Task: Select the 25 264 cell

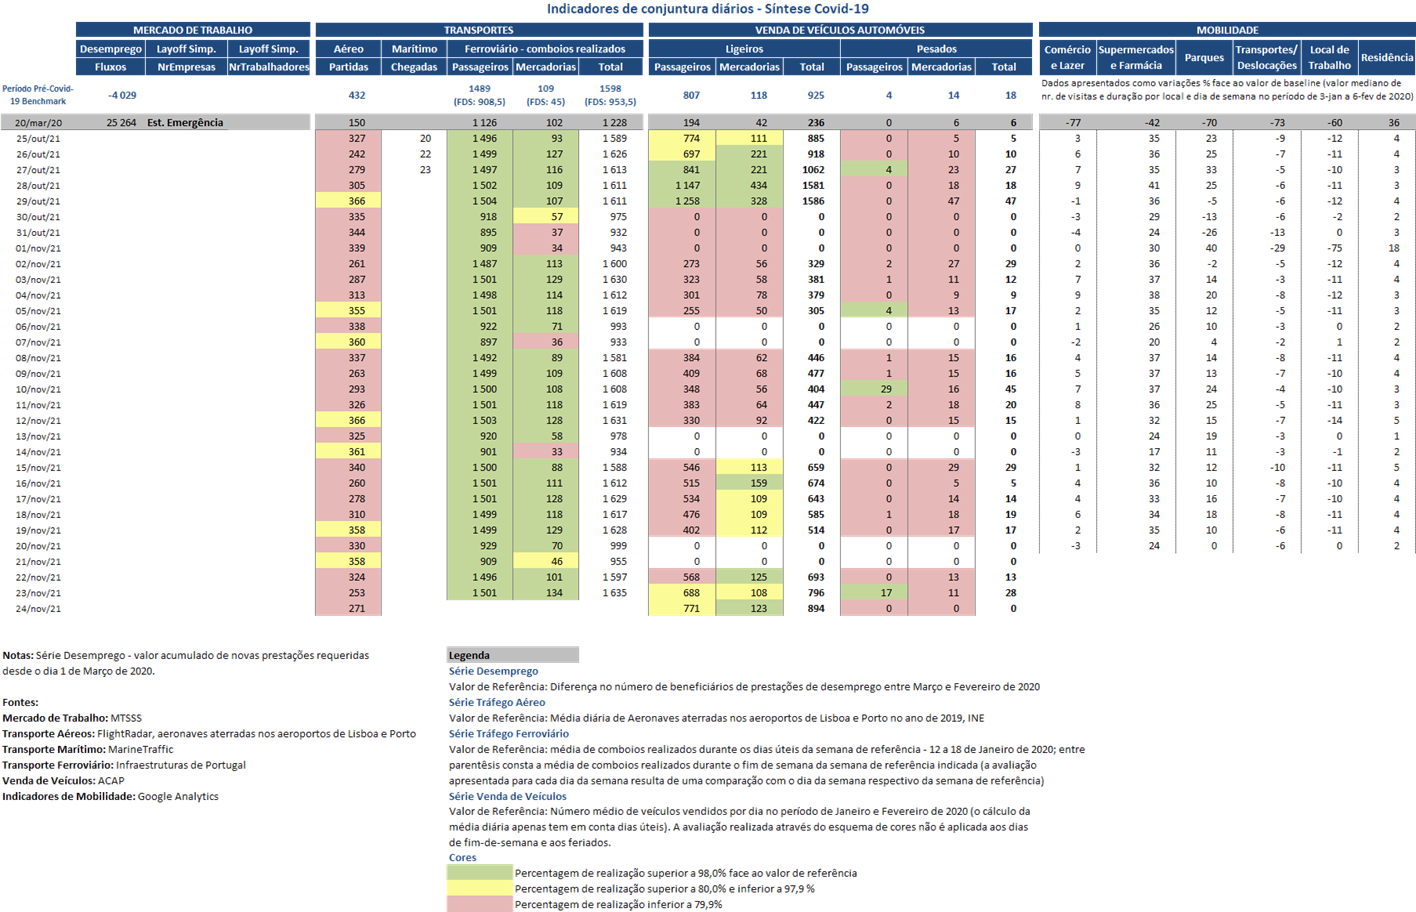Action: 121,123
